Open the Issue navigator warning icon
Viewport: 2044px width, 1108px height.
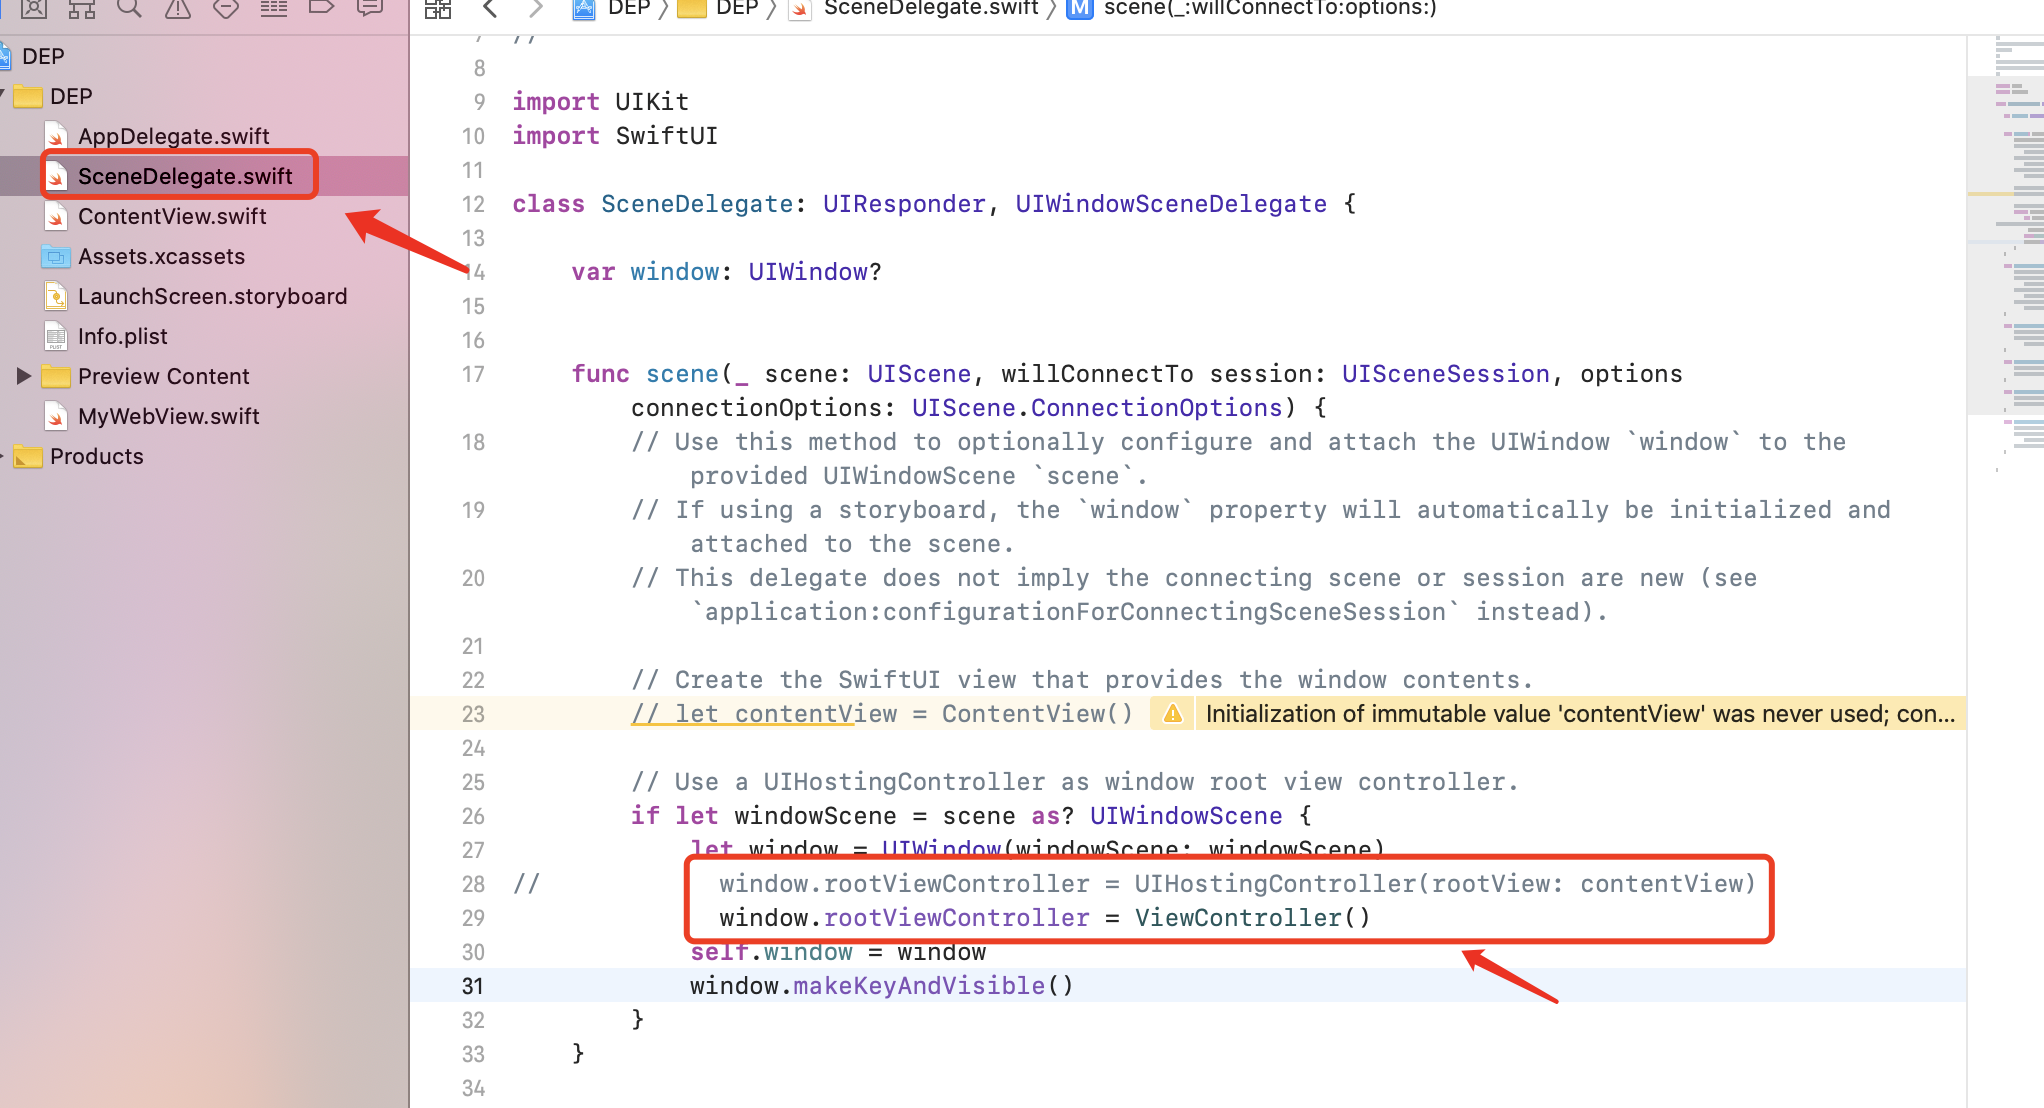click(x=178, y=8)
